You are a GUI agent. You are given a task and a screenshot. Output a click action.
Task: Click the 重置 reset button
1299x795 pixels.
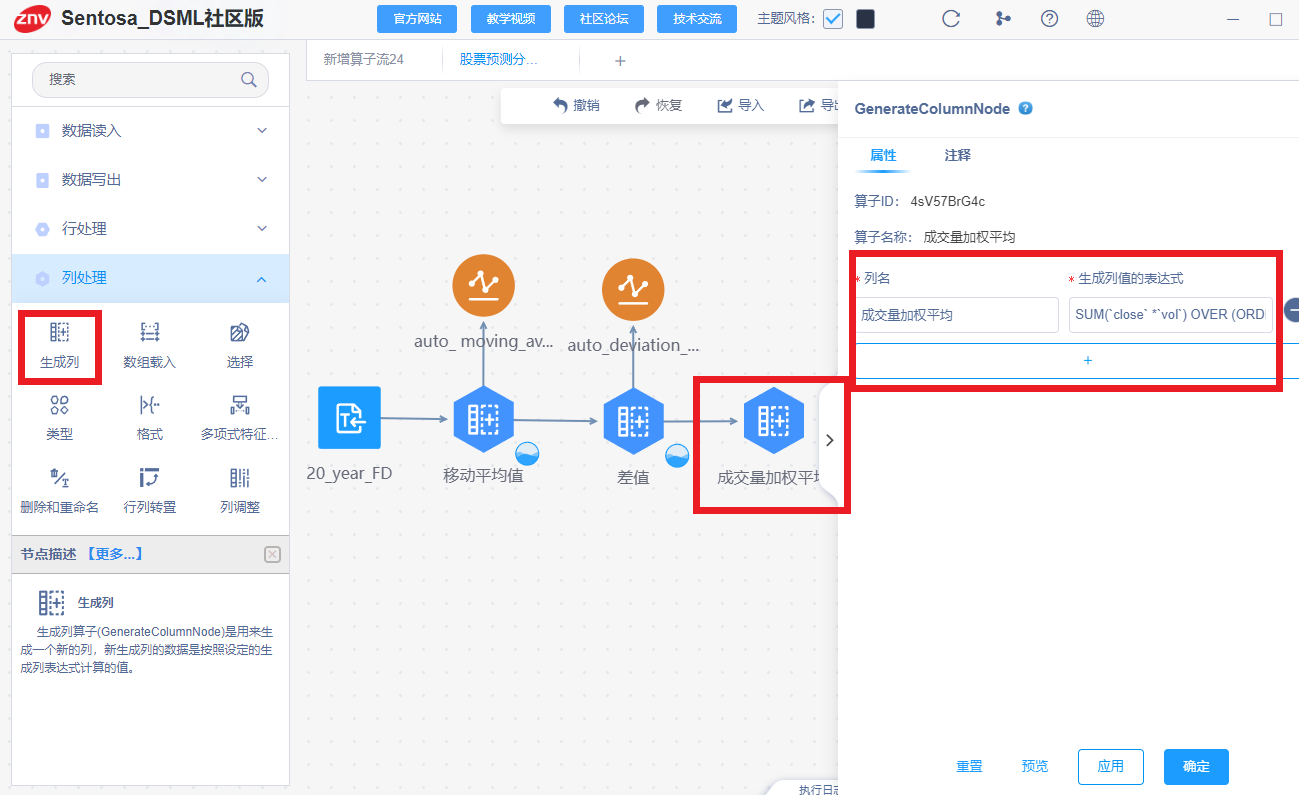pos(969,767)
